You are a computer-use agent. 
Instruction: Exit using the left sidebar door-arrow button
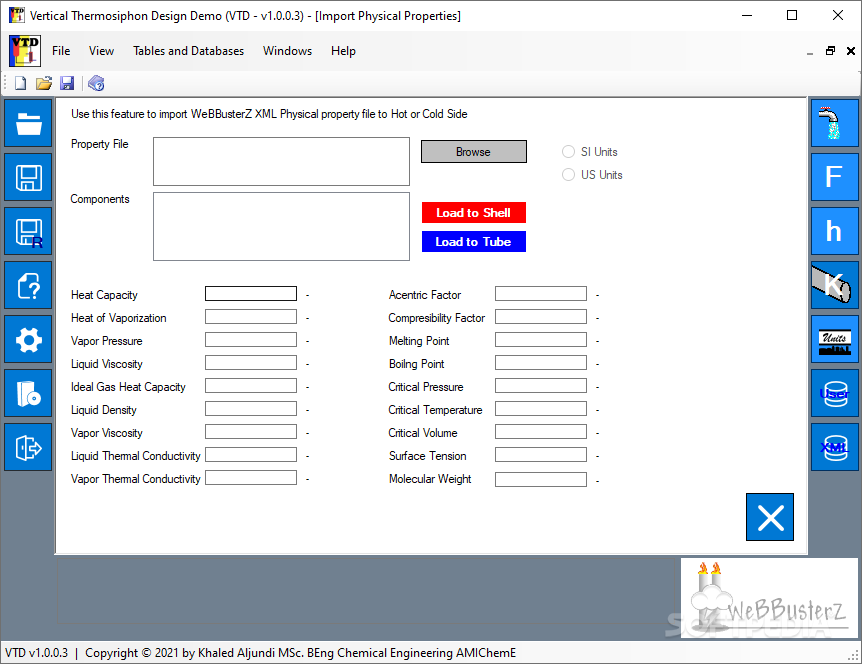29,447
